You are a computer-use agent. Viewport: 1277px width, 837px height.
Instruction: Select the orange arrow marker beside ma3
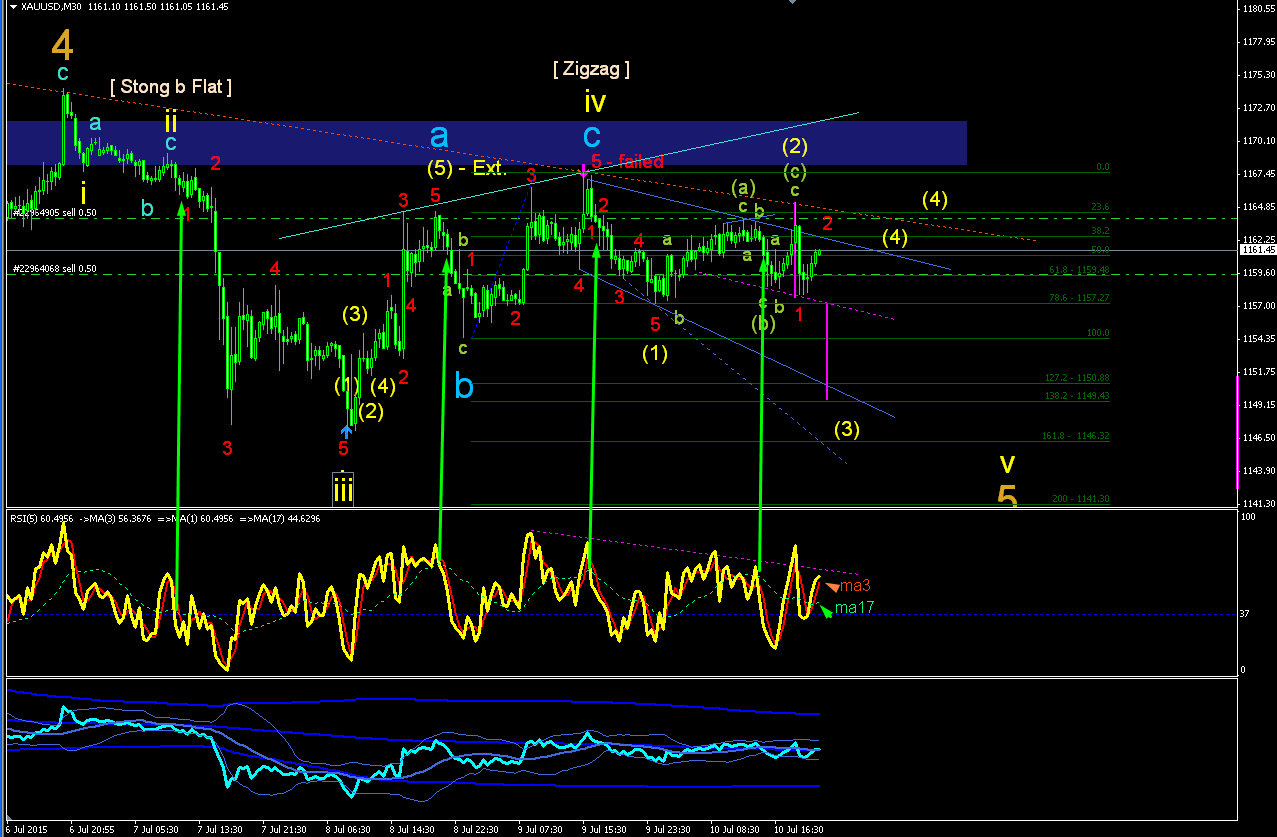click(831, 587)
